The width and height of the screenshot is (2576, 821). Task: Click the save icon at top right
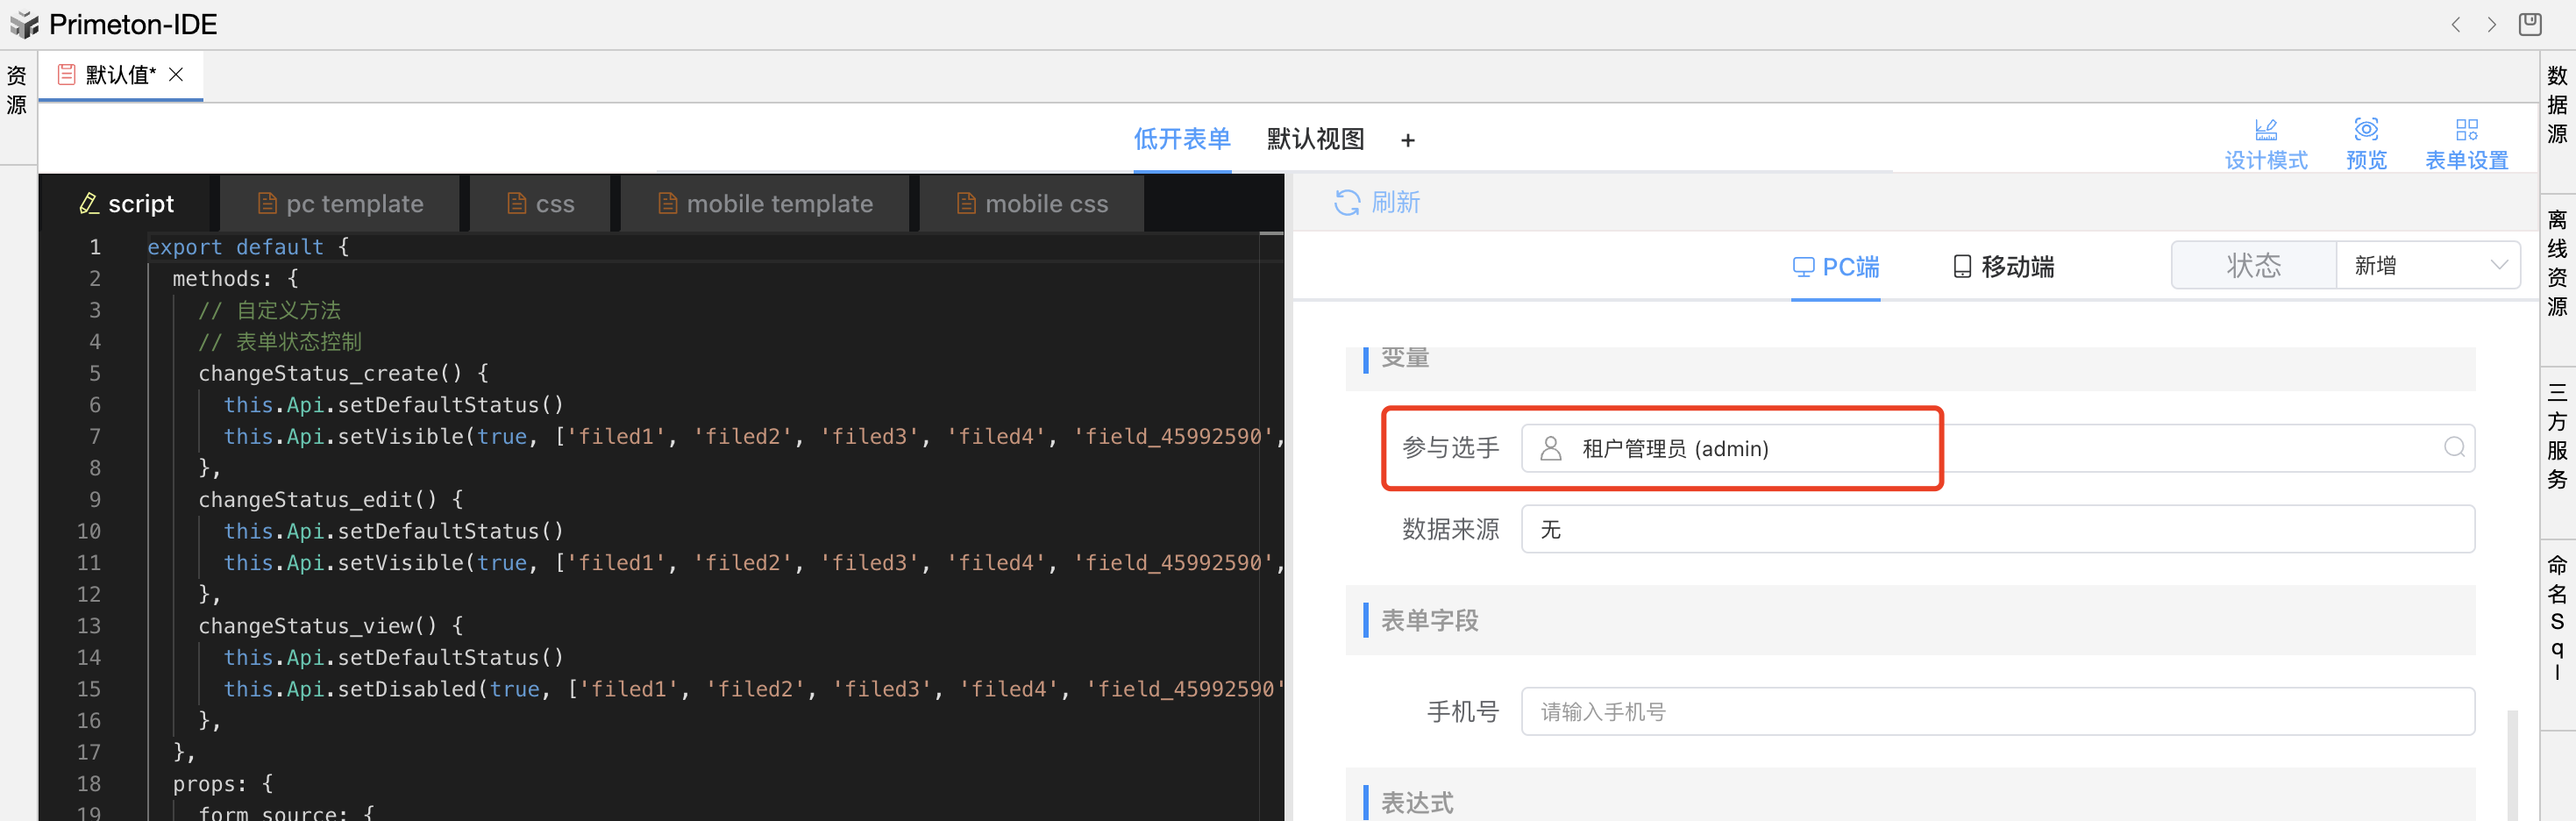(x=2529, y=24)
